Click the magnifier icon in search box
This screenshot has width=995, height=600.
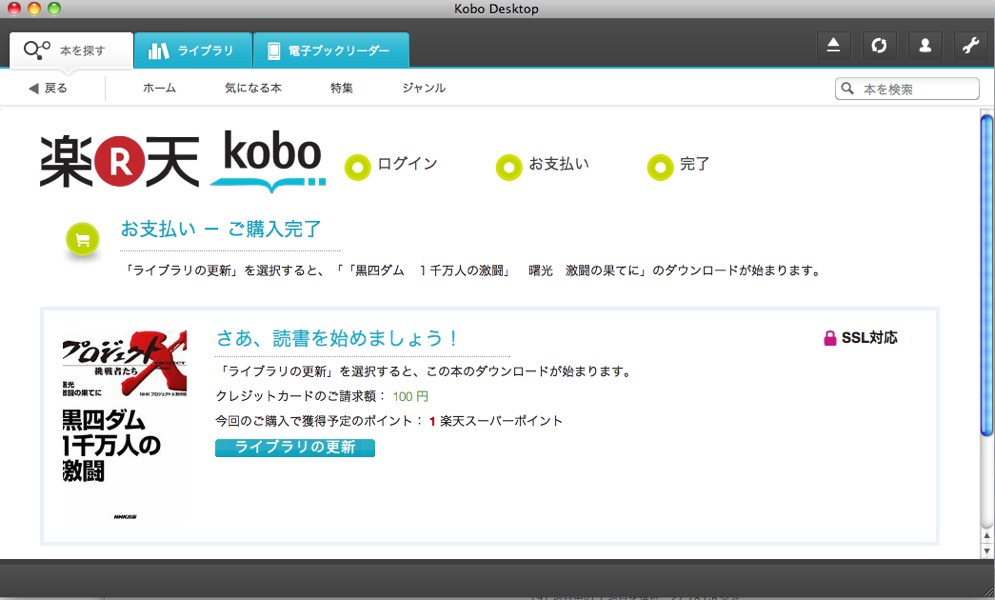pos(847,88)
